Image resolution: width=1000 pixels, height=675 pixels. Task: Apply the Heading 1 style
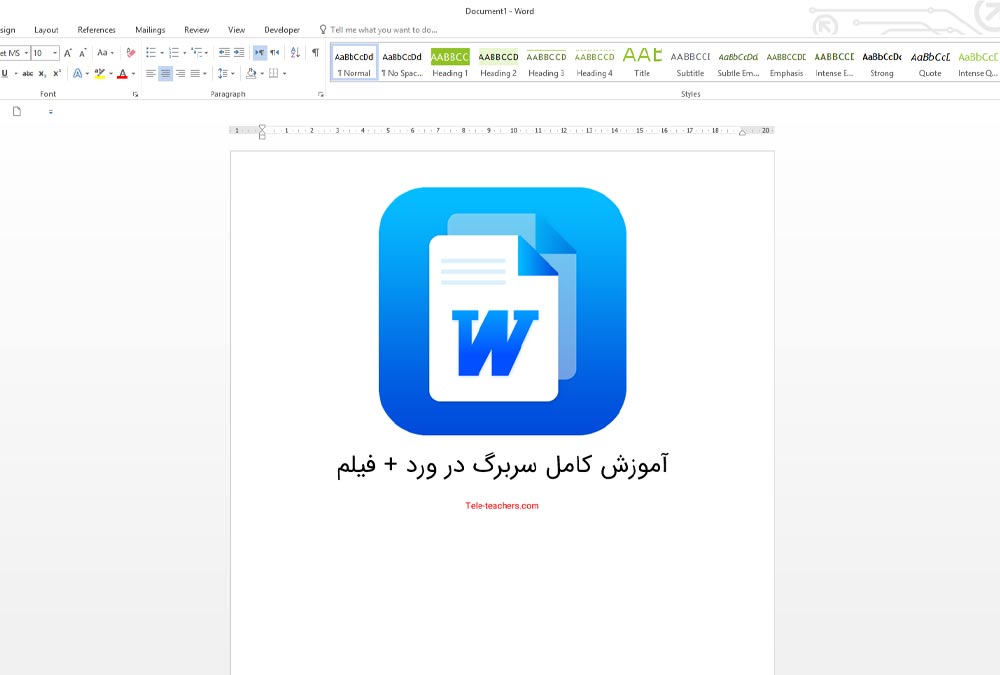[x=450, y=62]
